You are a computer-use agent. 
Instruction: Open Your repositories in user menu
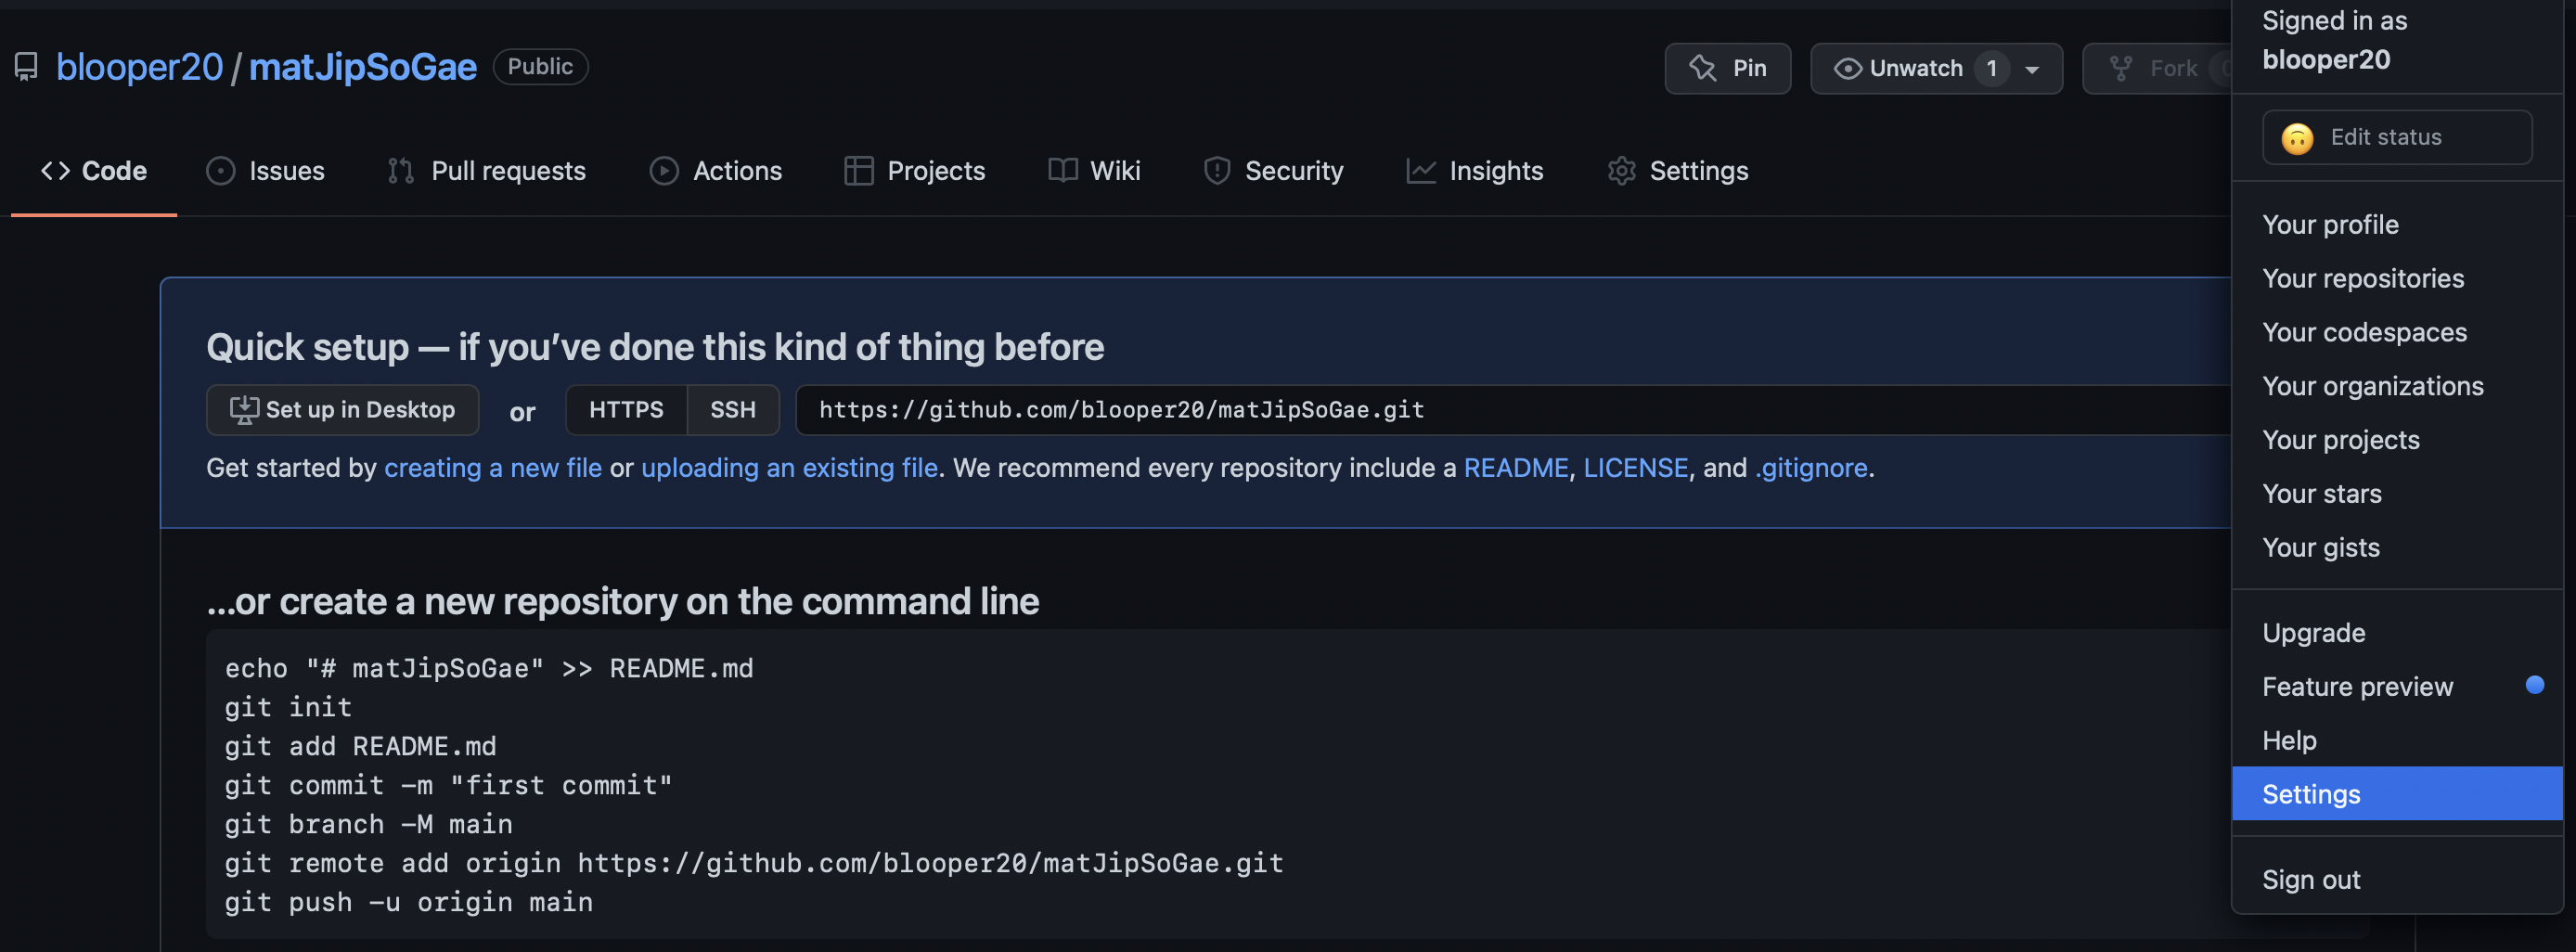tap(2397, 278)
